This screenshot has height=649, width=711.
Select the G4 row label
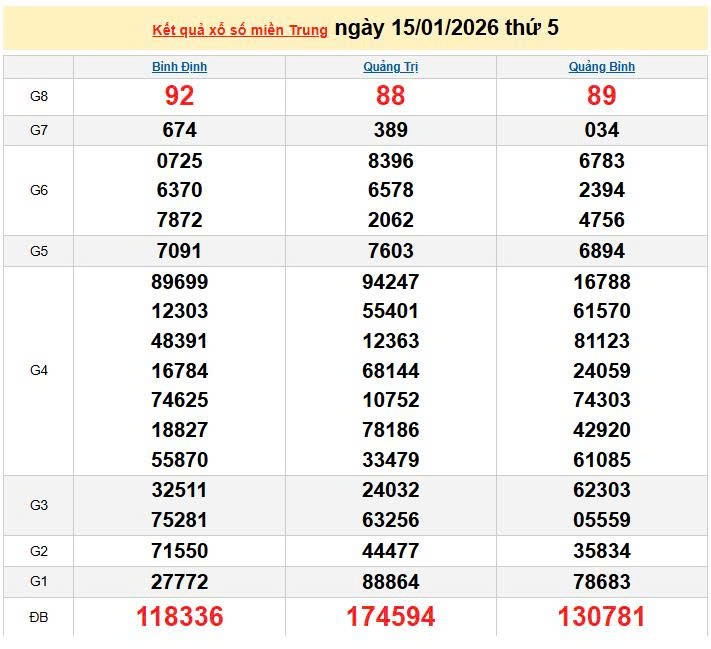tap(39, 371)
